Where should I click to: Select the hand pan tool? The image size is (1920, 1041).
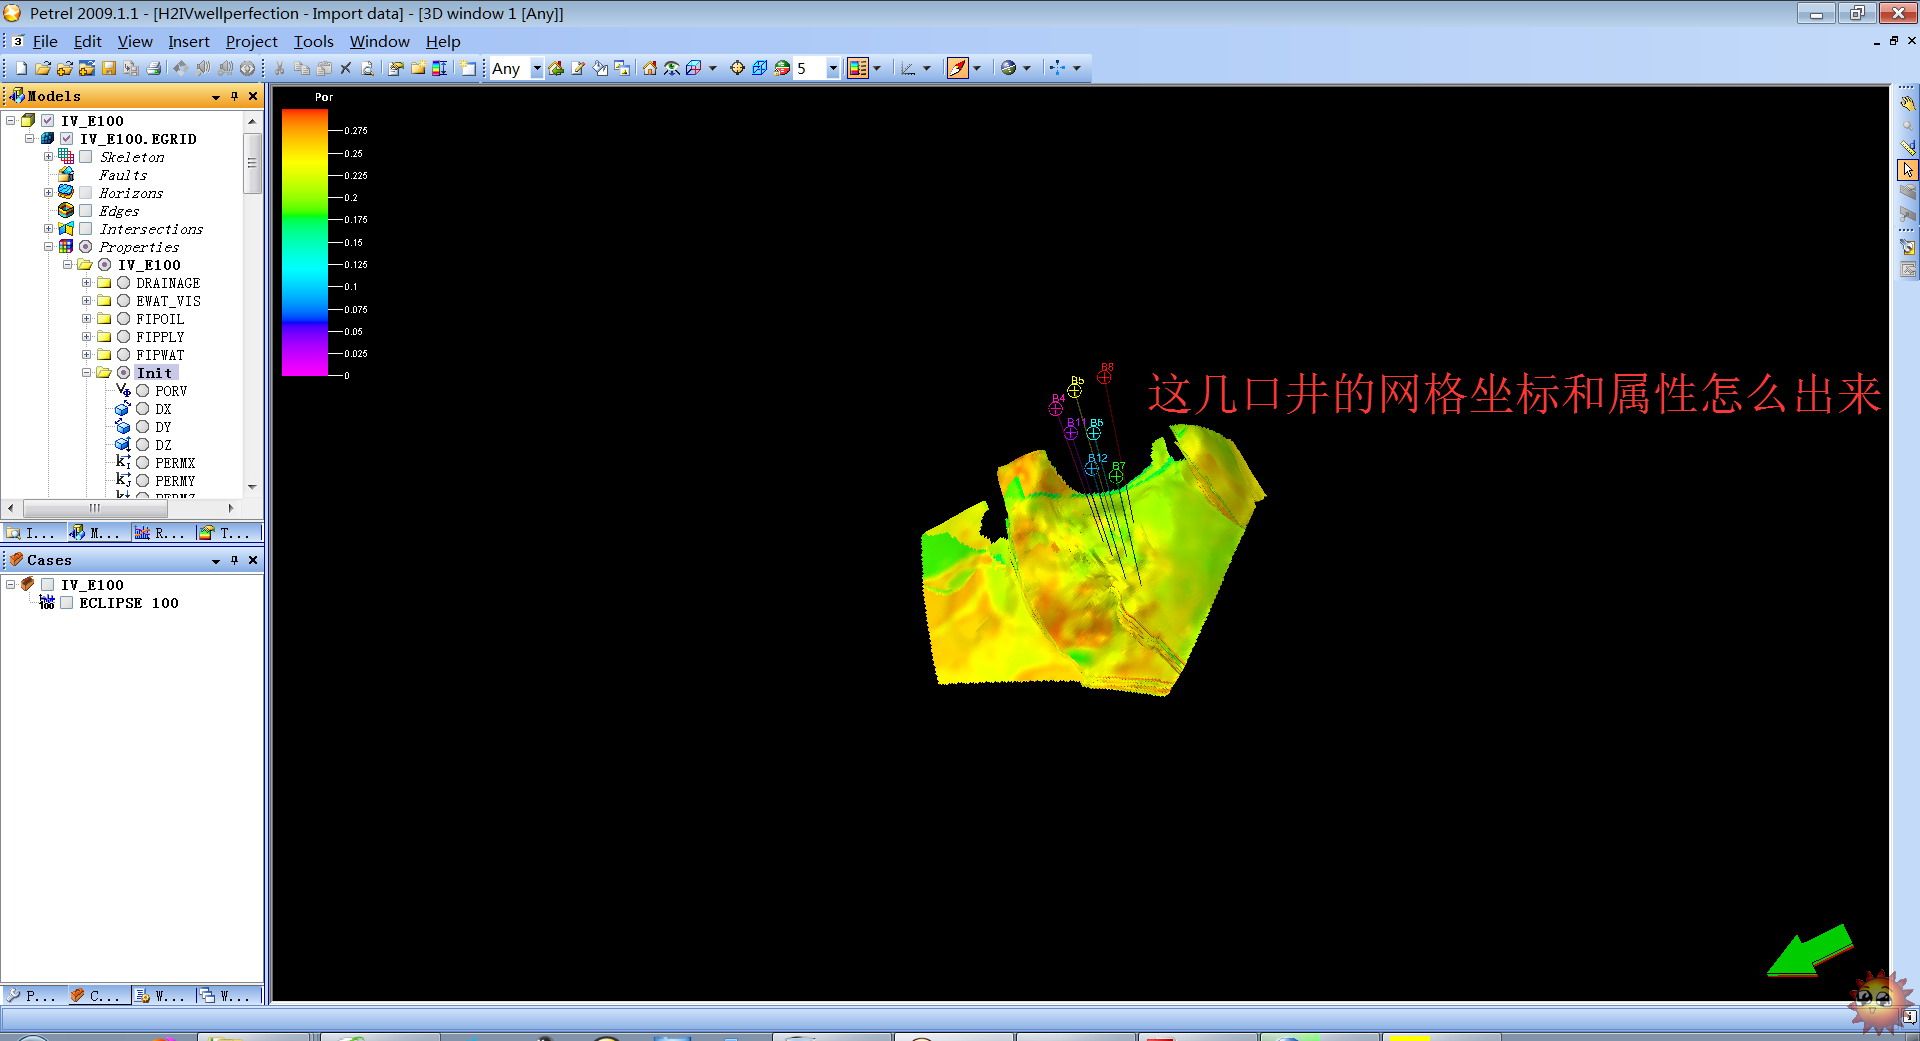(x=1907, y=103)
